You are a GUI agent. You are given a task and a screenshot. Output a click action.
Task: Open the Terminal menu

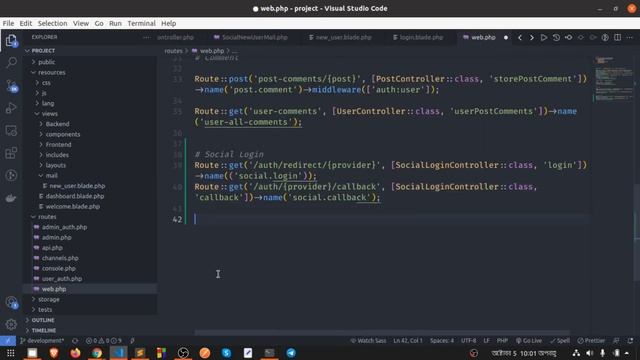point(141,23)
